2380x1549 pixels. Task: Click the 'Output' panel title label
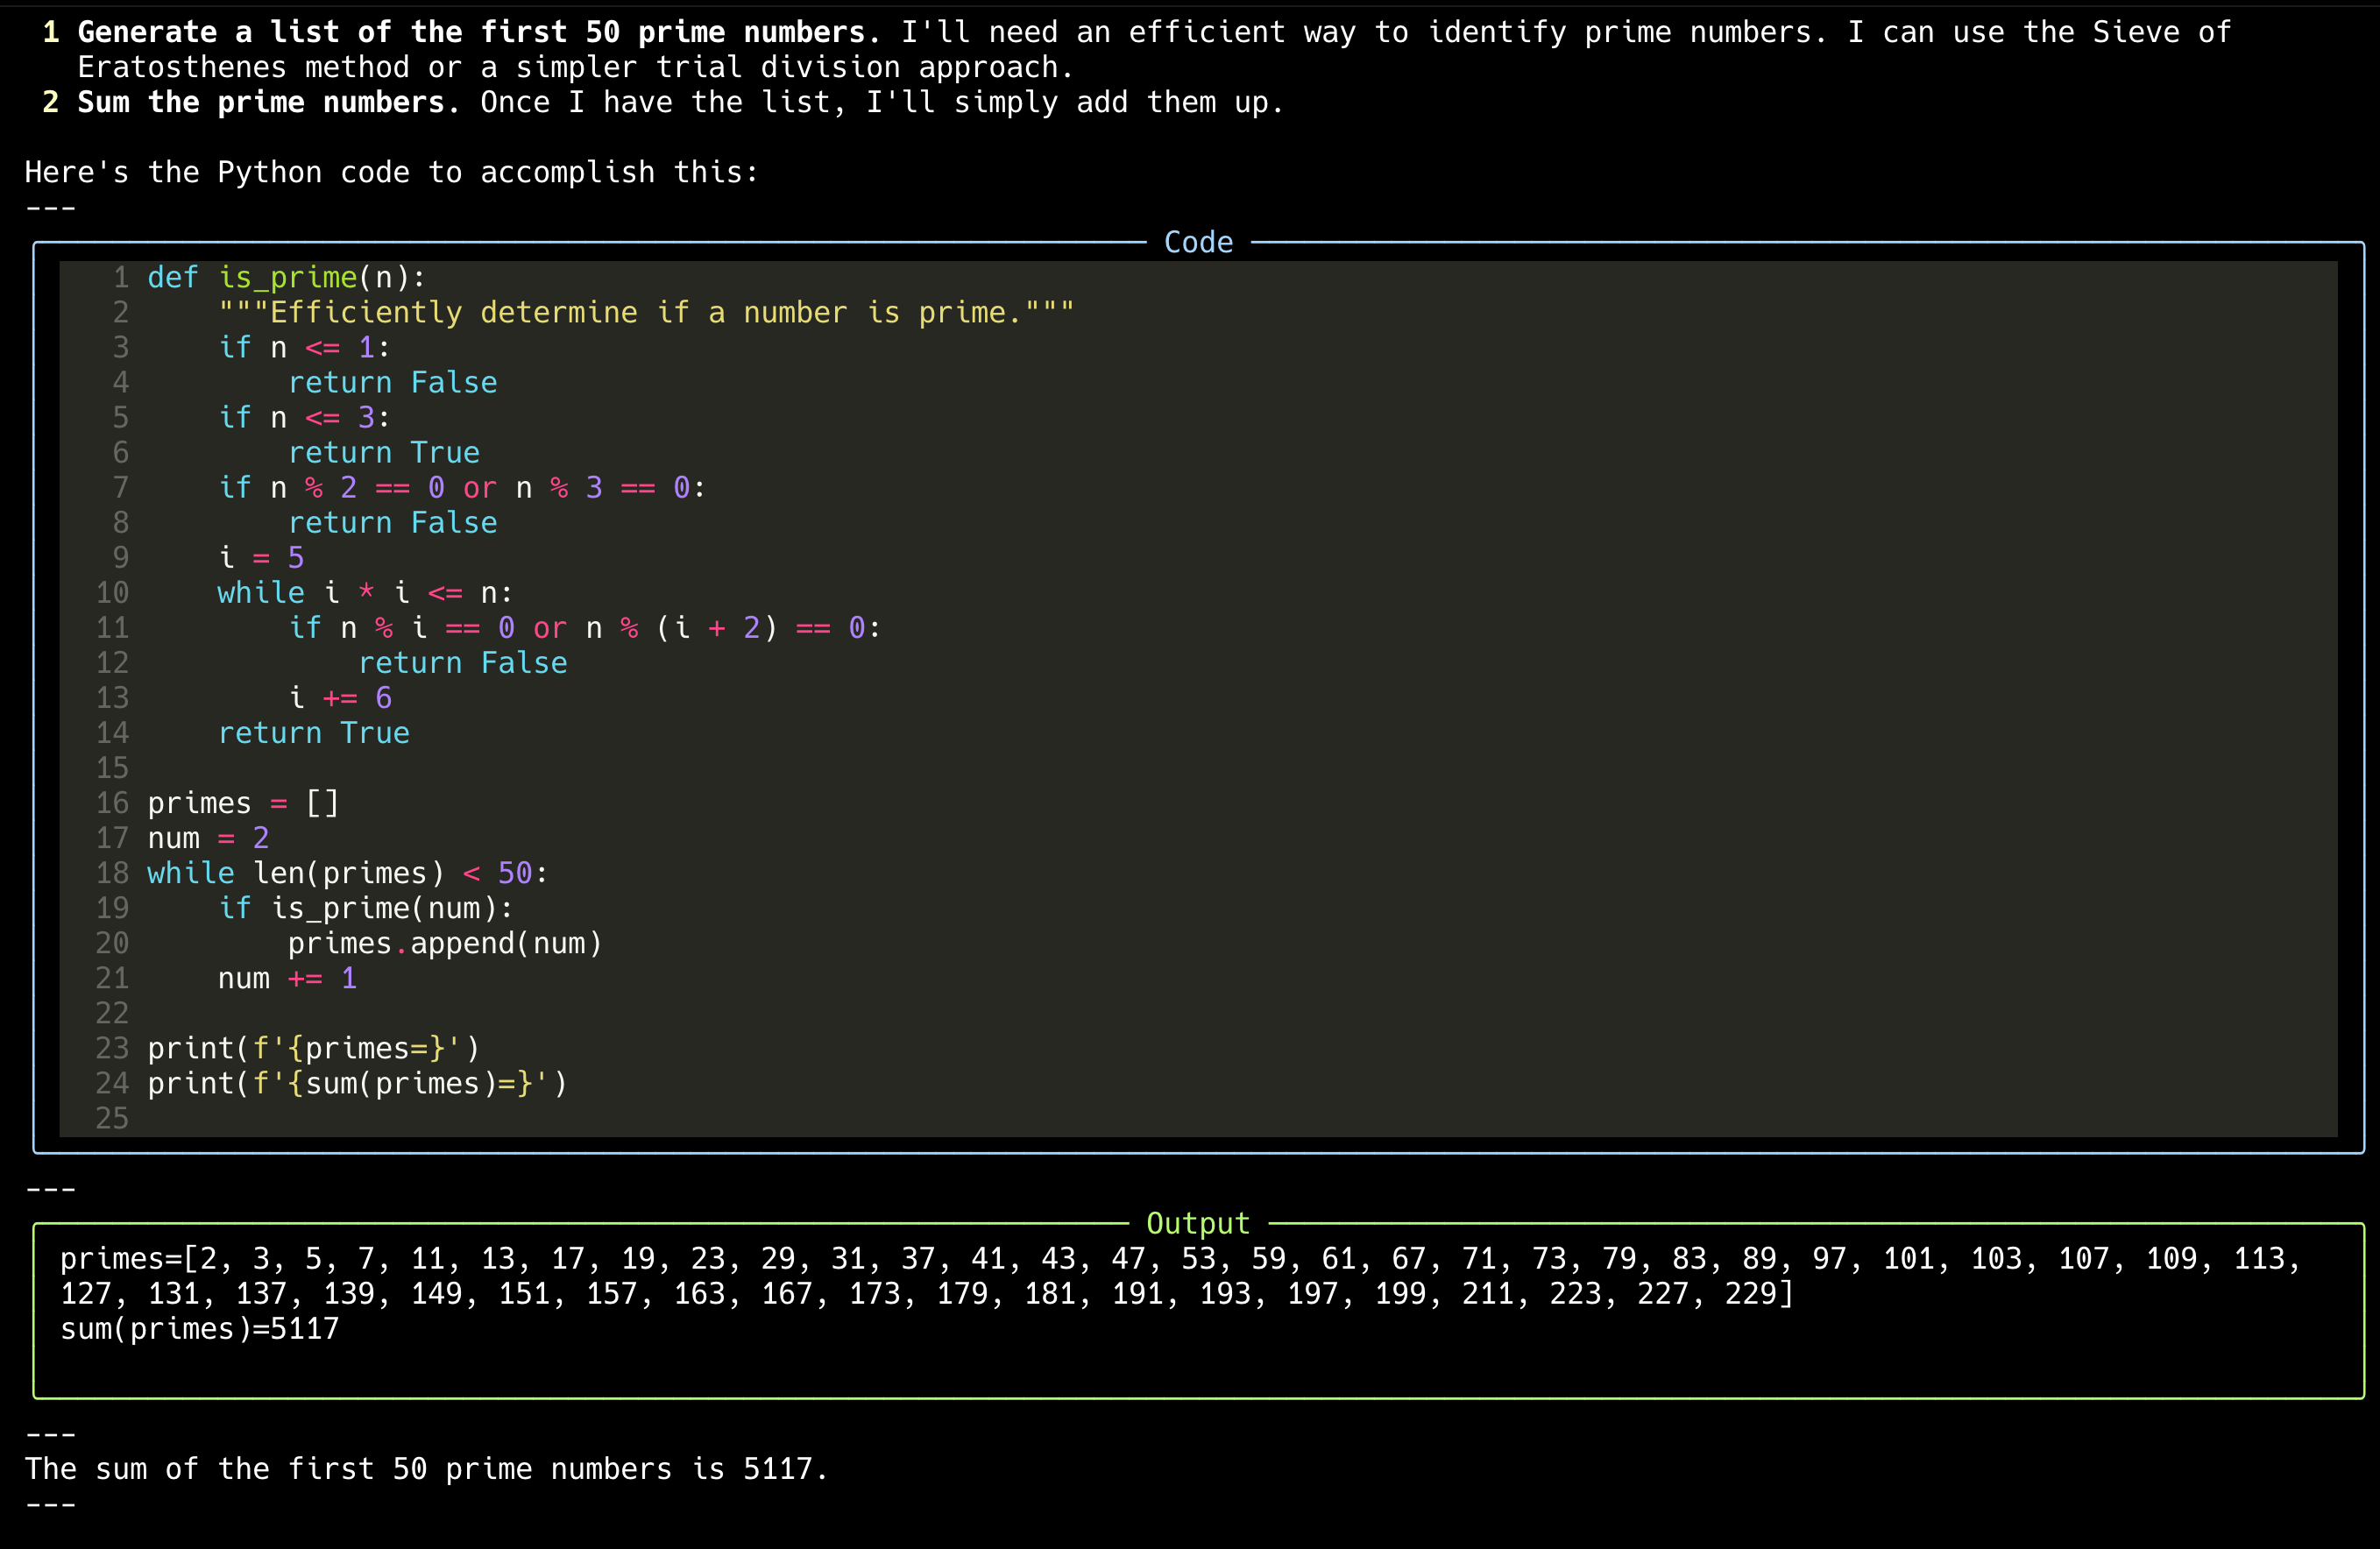pos(1198,1223)
